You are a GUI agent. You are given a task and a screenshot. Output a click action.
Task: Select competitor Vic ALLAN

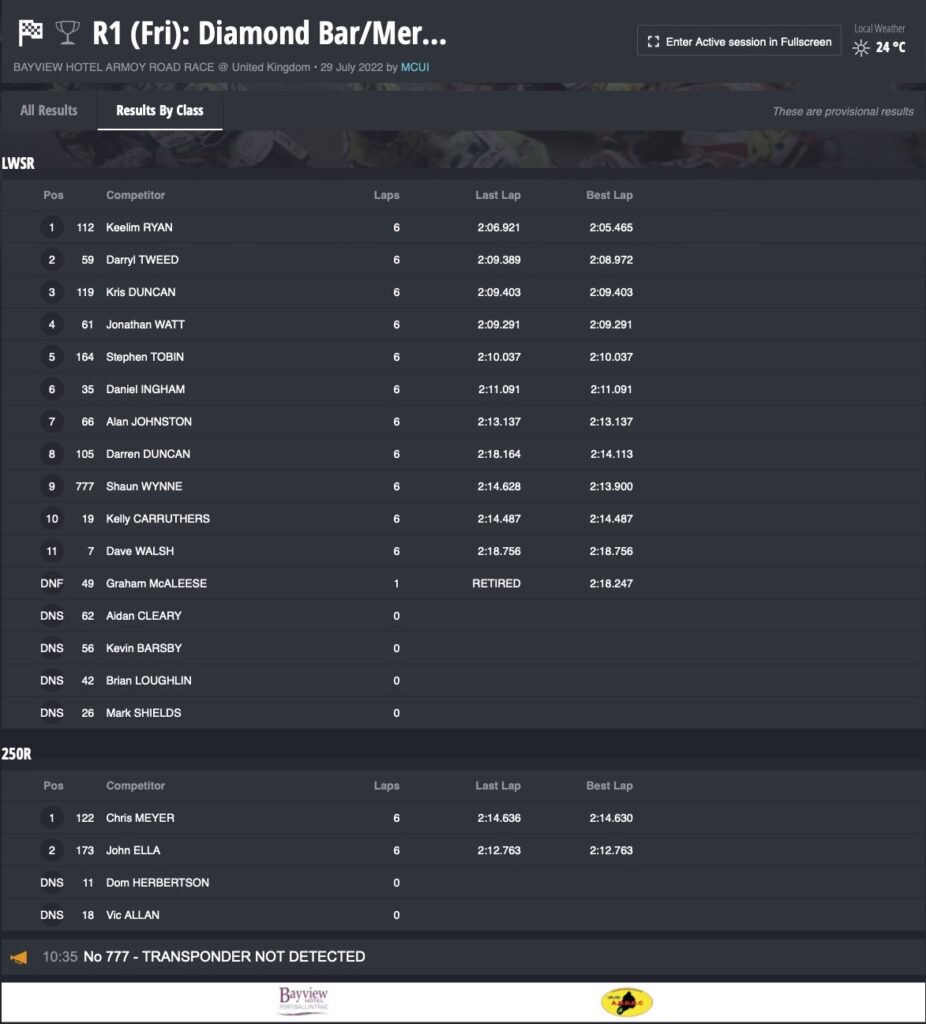(133, 915)
